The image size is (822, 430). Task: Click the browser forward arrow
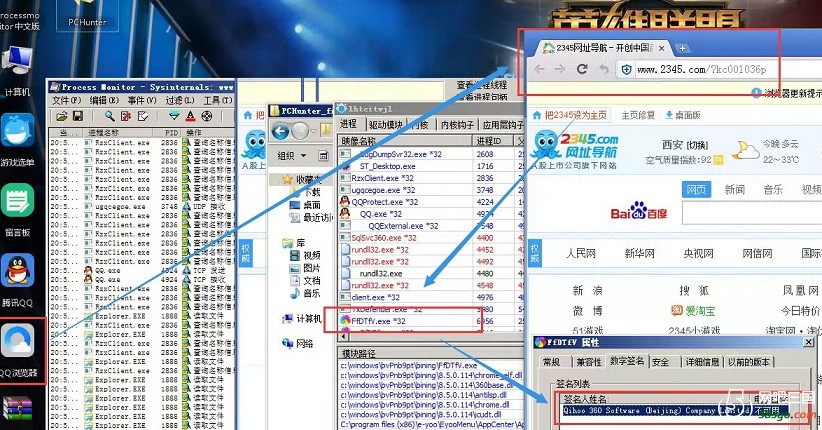pos(559,69)
